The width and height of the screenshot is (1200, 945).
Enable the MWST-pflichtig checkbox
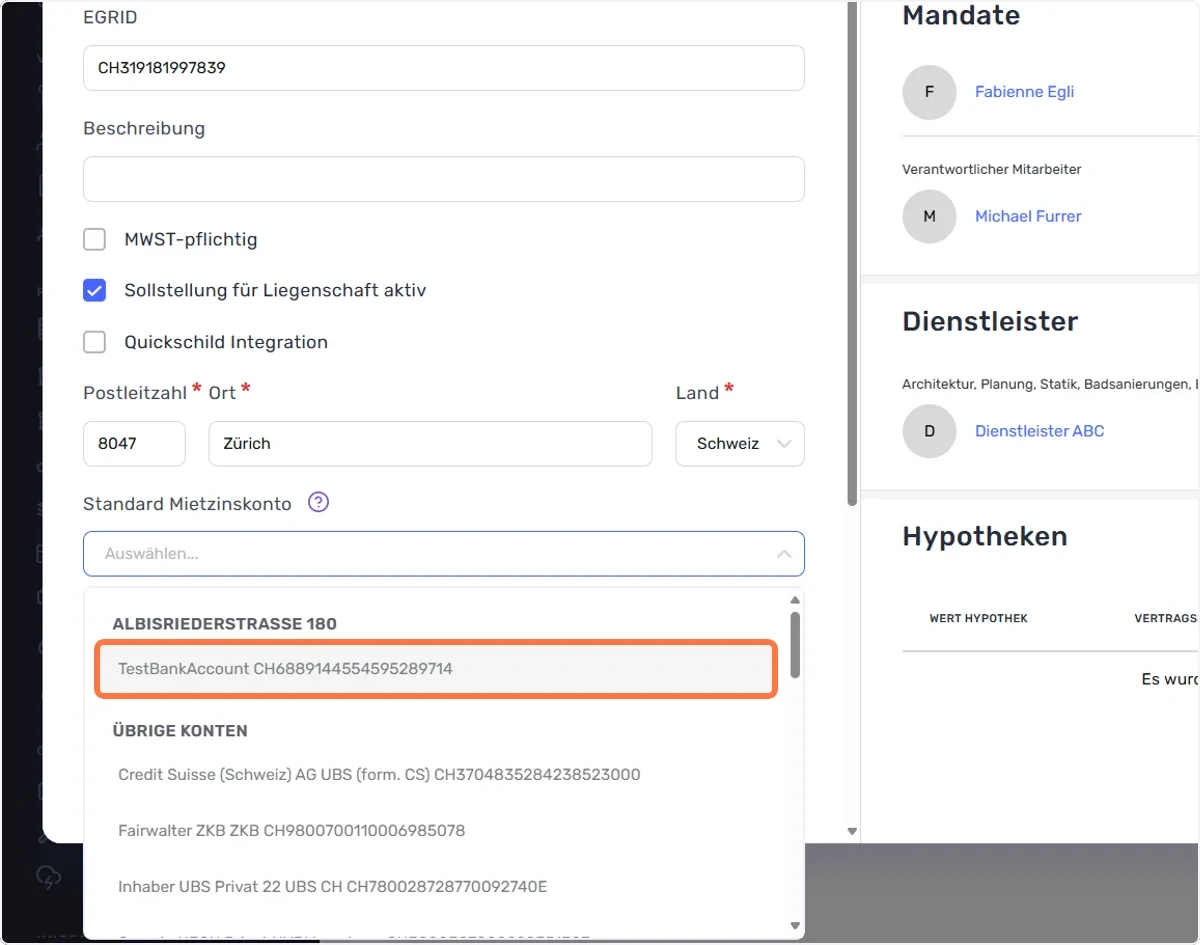[94, 239]
